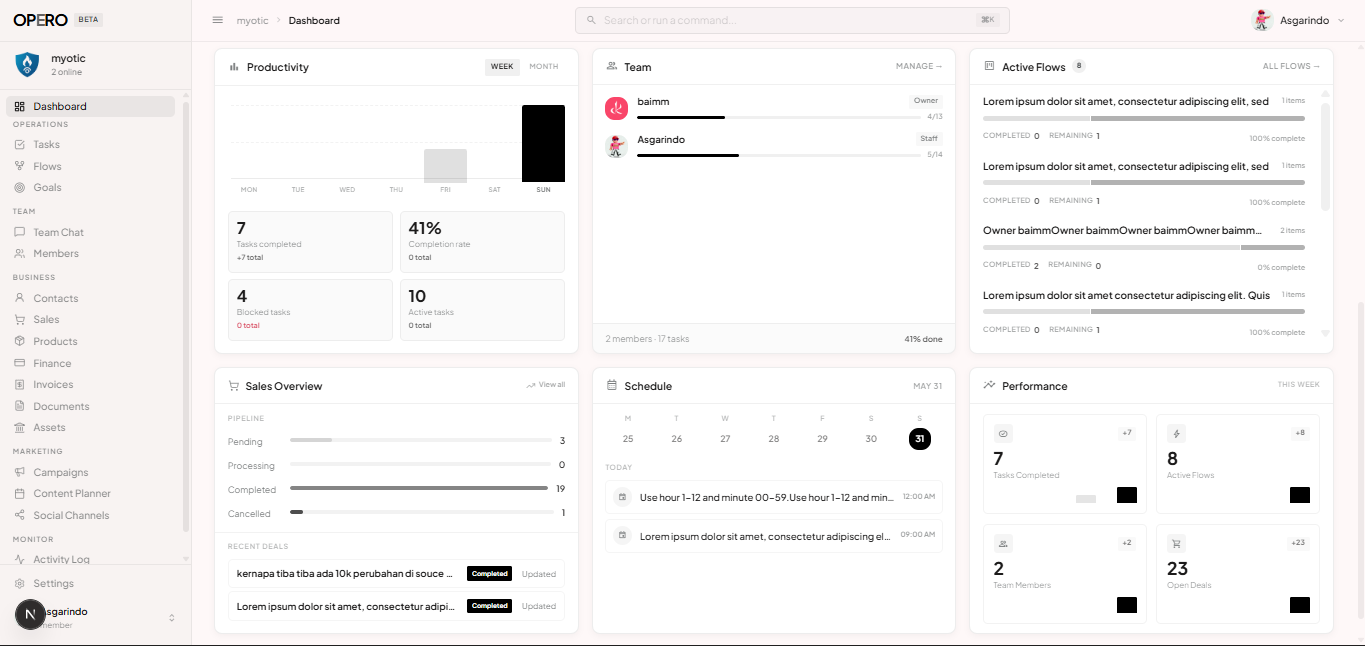The height and width of the screenshot is (646, 1365).
Task: Click the search magnifier icon
Action: click(591, 20)
